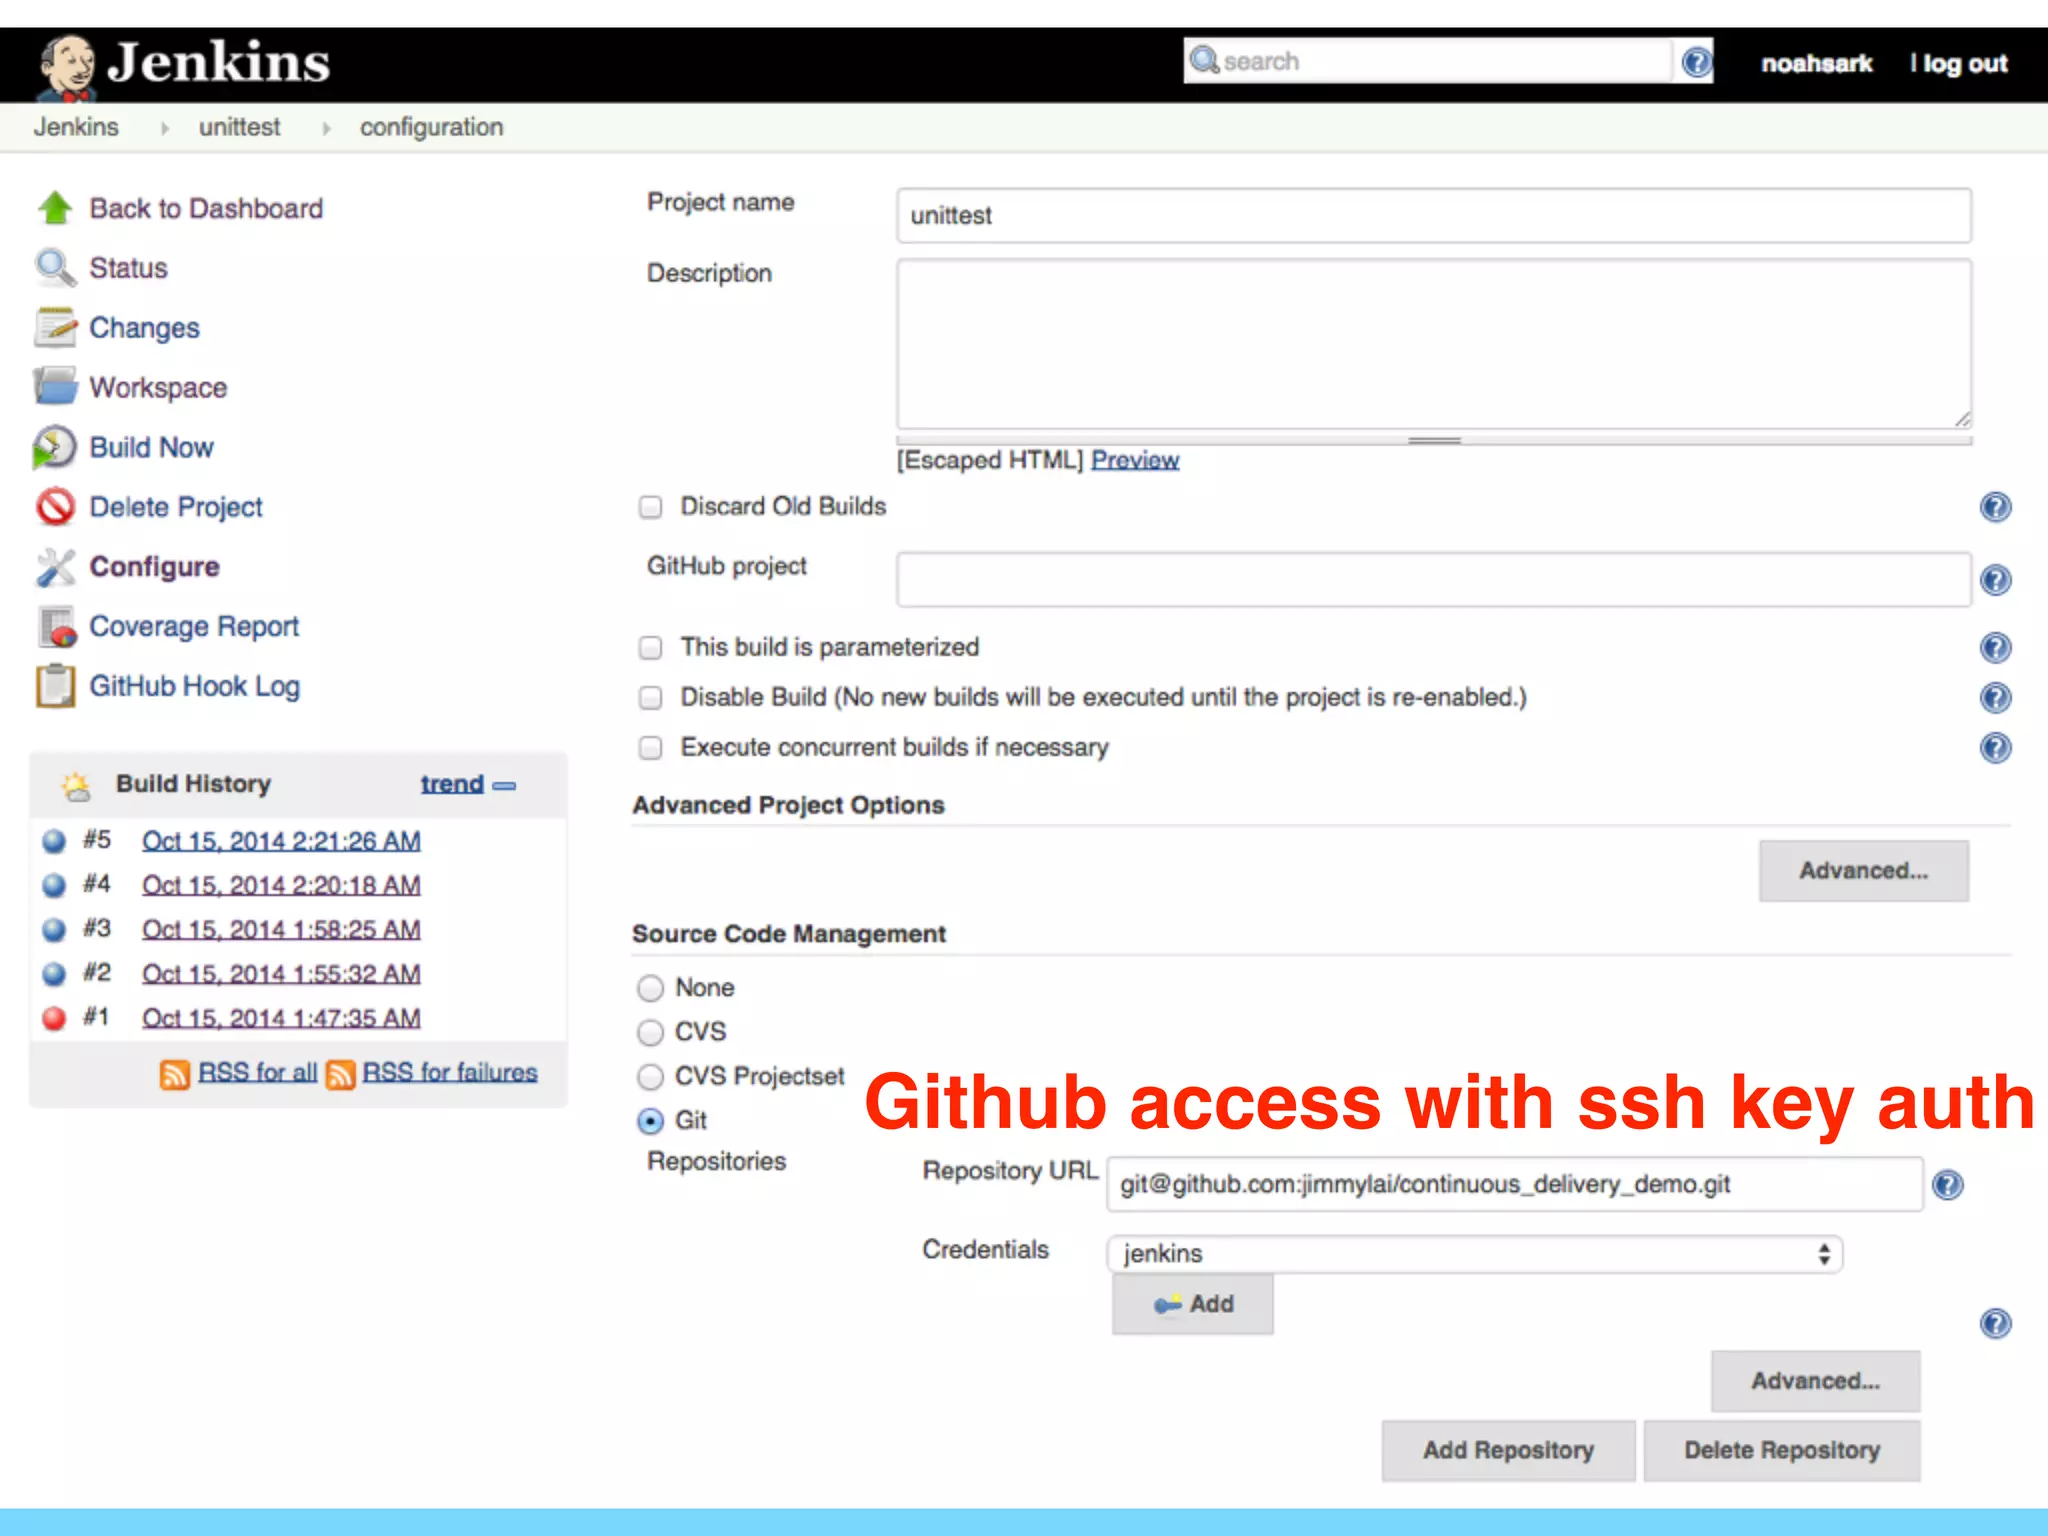Click the Build Now clock icon
Image resolution: width=2048 pixels, height=1536 pixels.
(x=54, y=447)
